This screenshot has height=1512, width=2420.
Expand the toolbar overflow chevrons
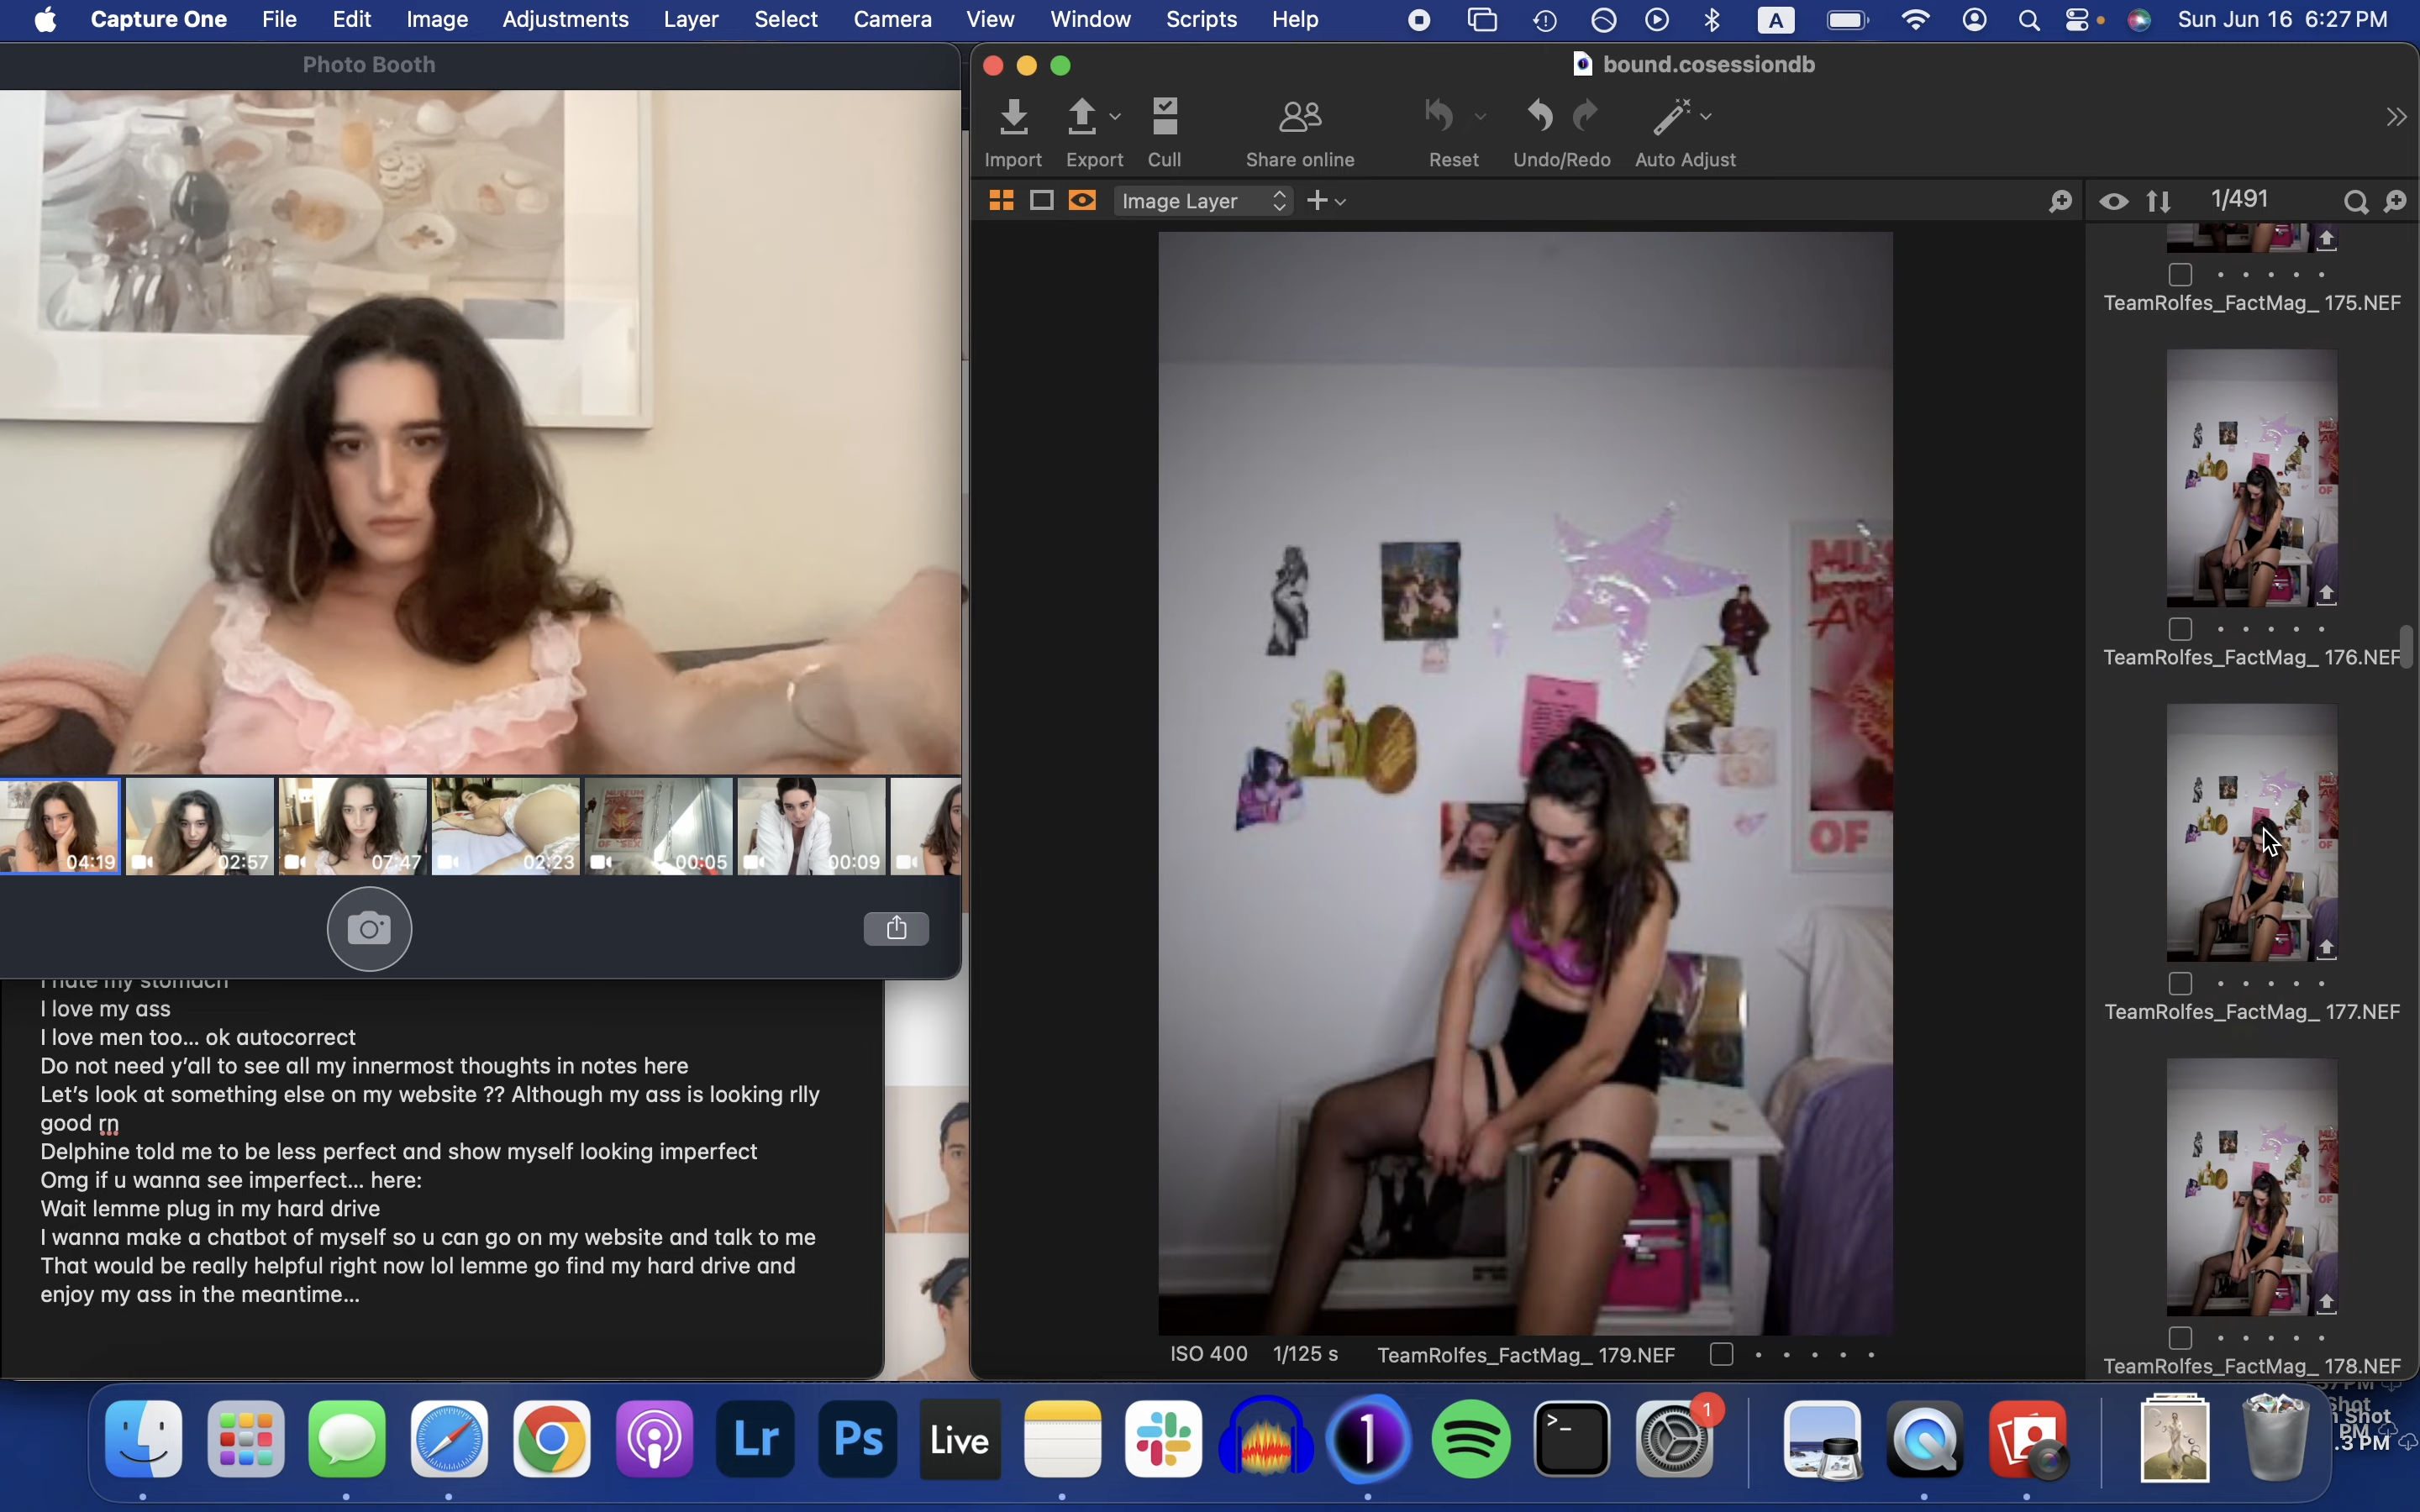pos(2396,118)
